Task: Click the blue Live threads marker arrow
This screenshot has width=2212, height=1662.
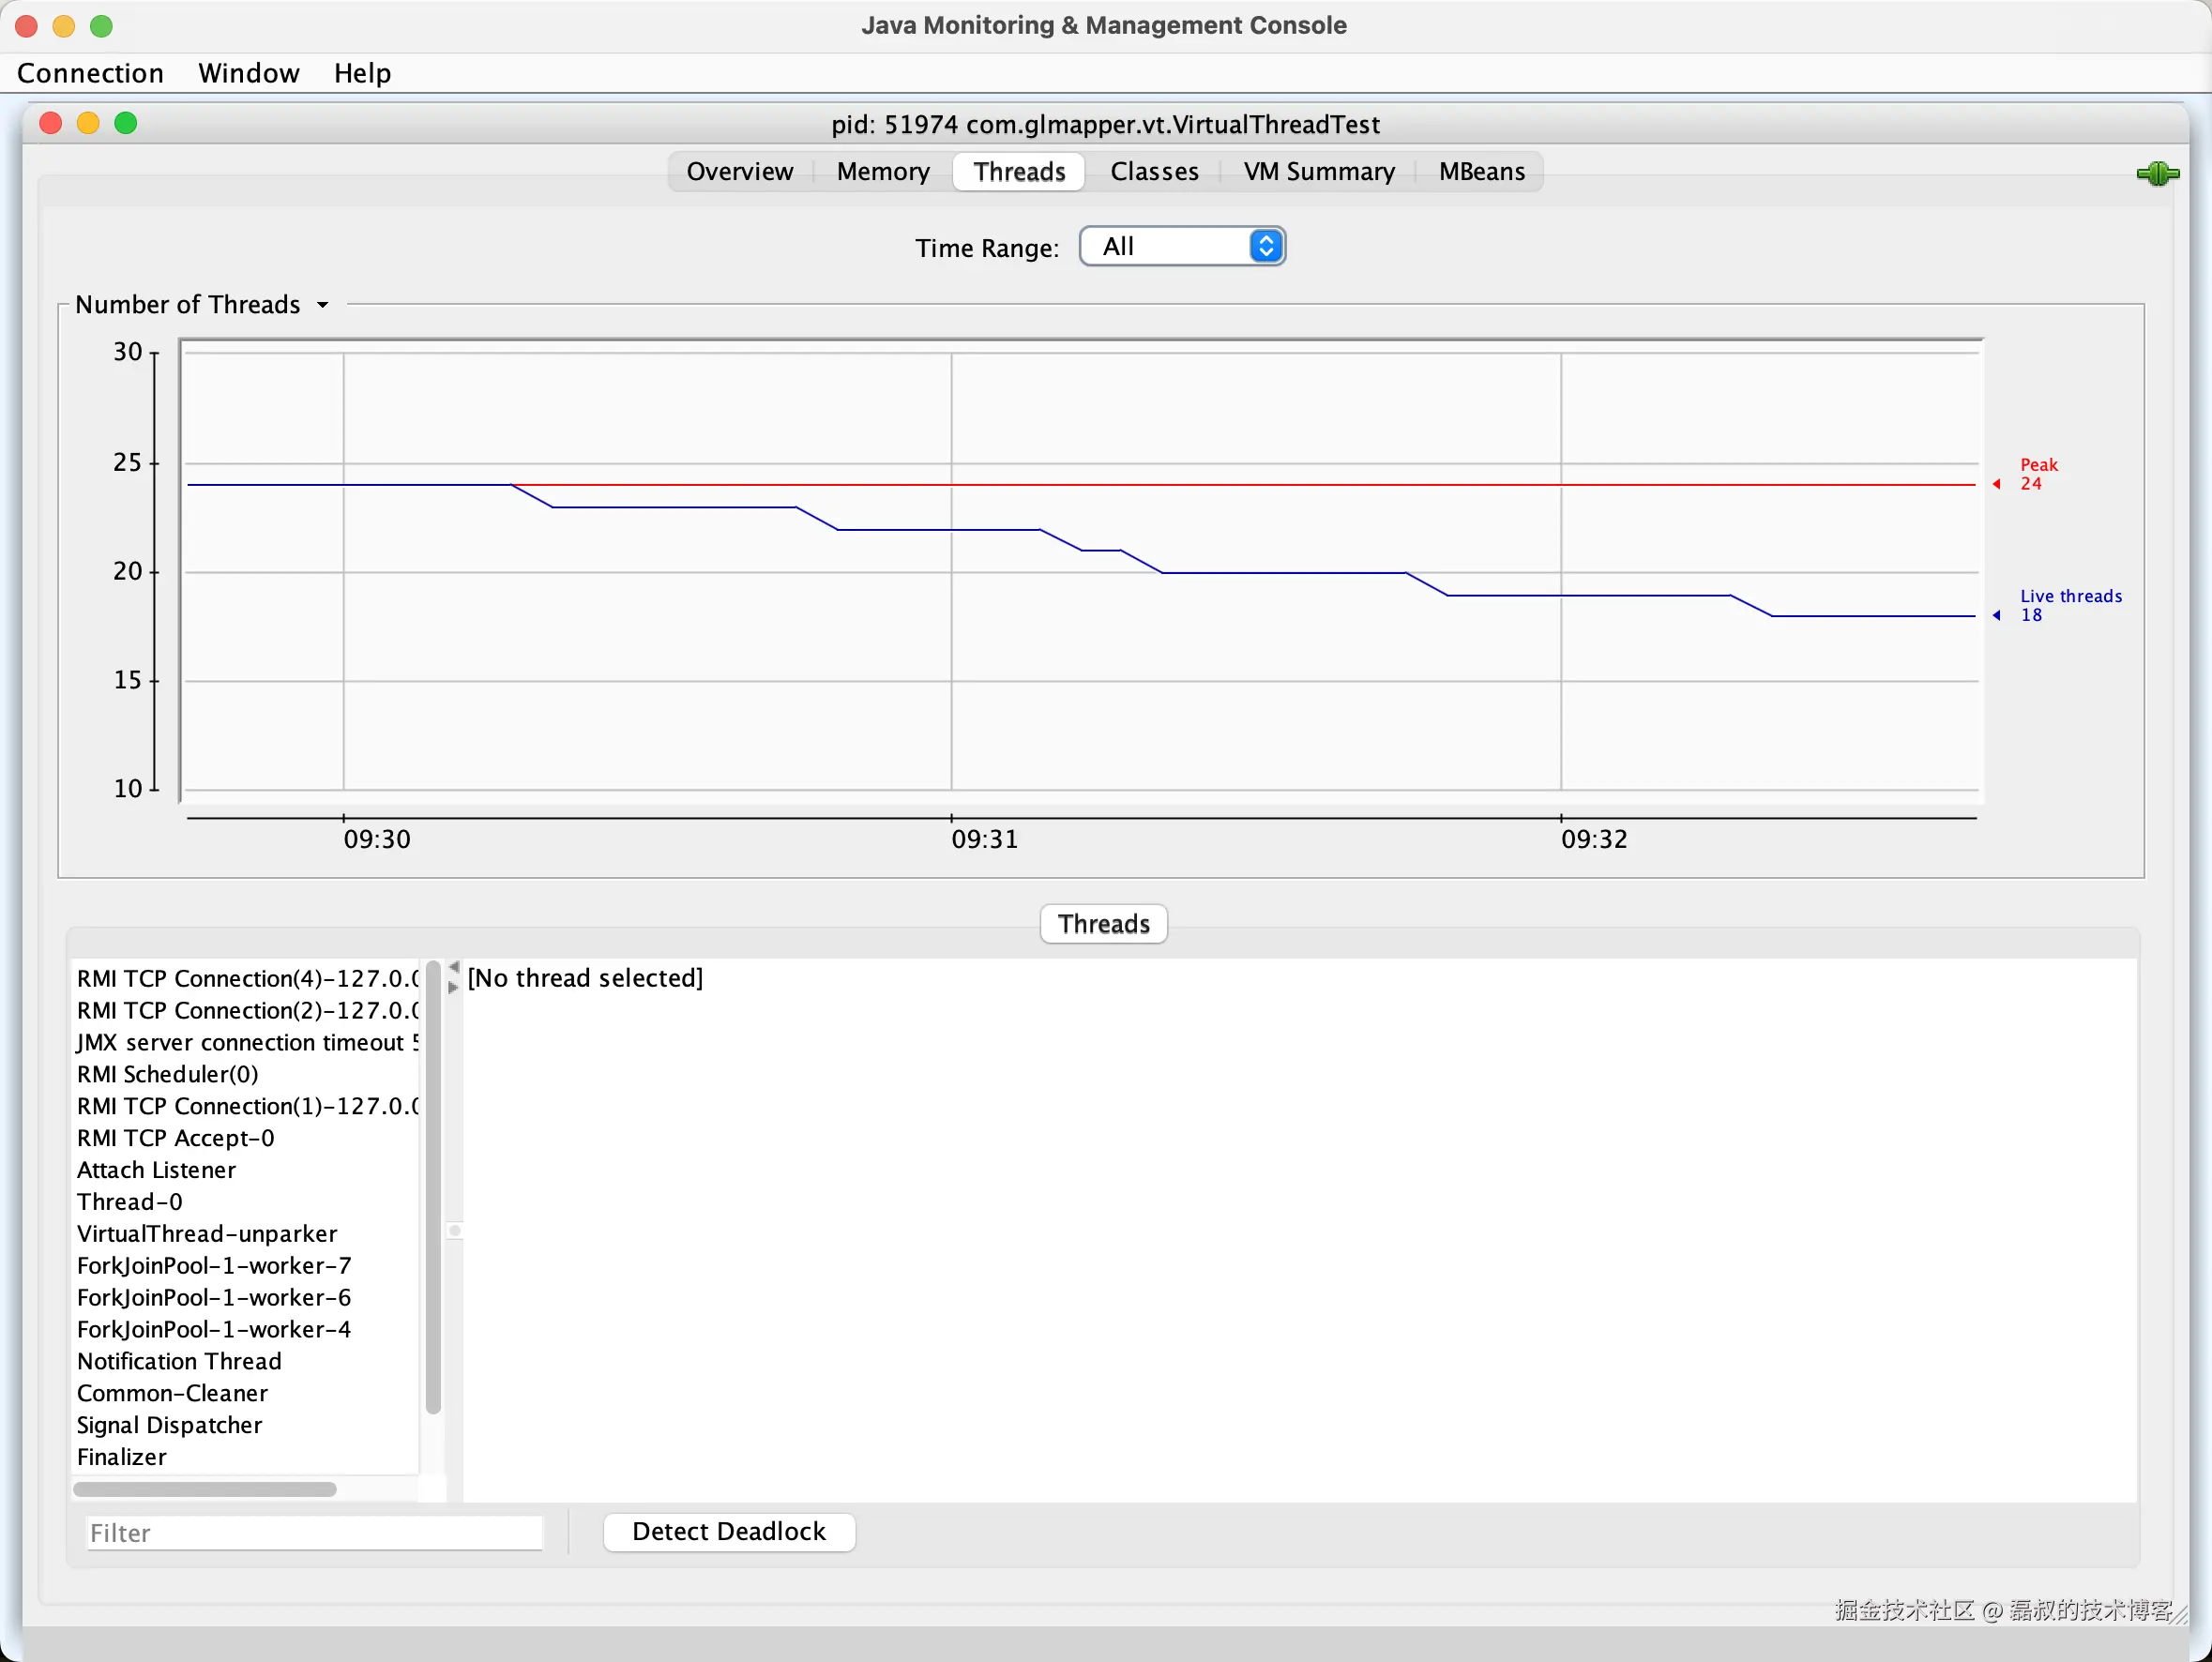Action: [x=1996, y=615]
